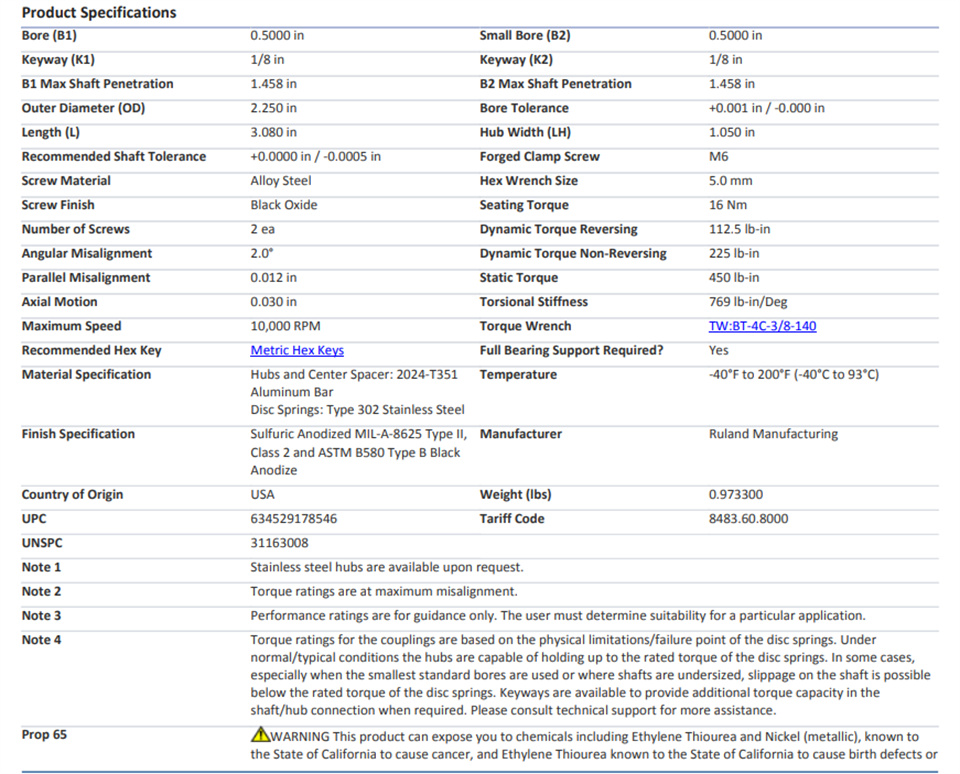Click the Temperature range value
Viewport: 960px width, 774px height.
tap(793, 375)
